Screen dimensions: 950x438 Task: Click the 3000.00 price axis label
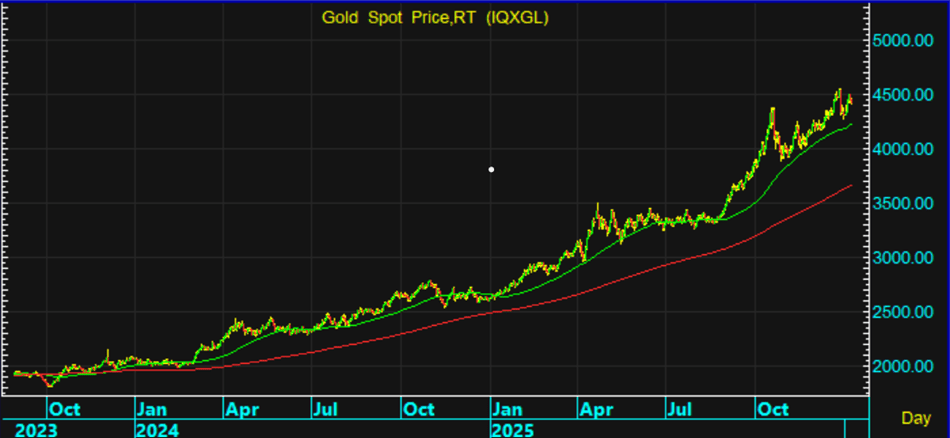click(908, 258)
